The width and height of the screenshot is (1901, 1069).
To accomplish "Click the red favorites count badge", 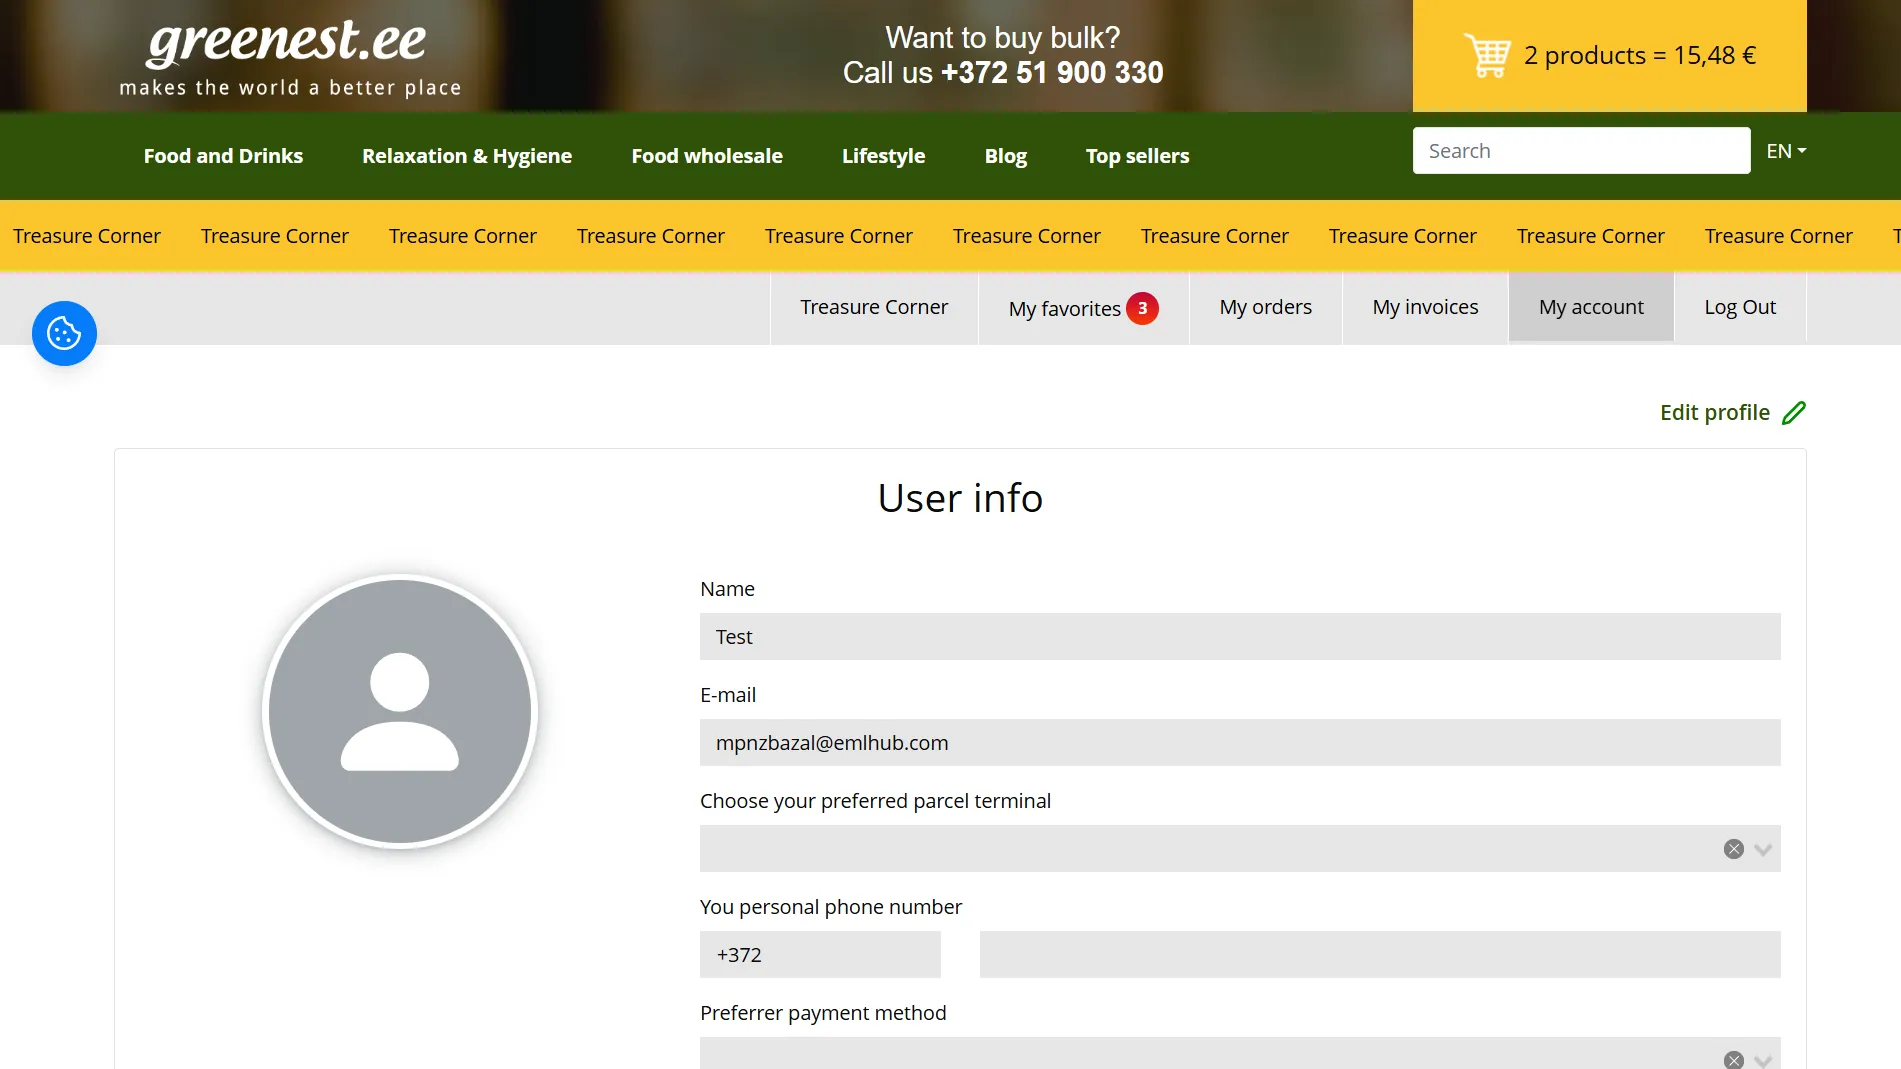I will coord(1142,308).
